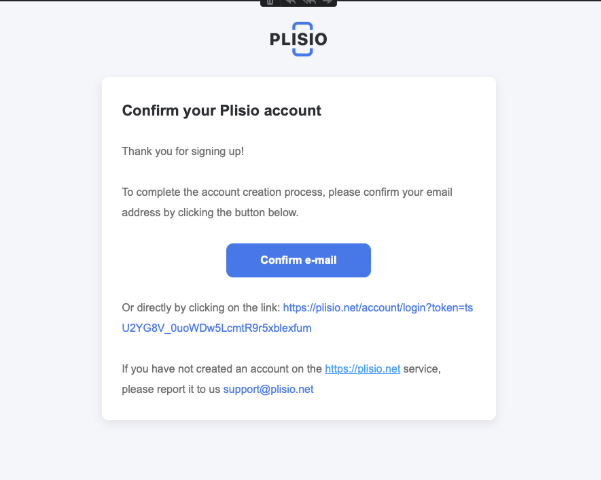Image resolution: width=601 pixels, height=480 pixels.
Task: Reply to the email using the reply arrow
Action: pyautogui.click(x=291, y=2)
